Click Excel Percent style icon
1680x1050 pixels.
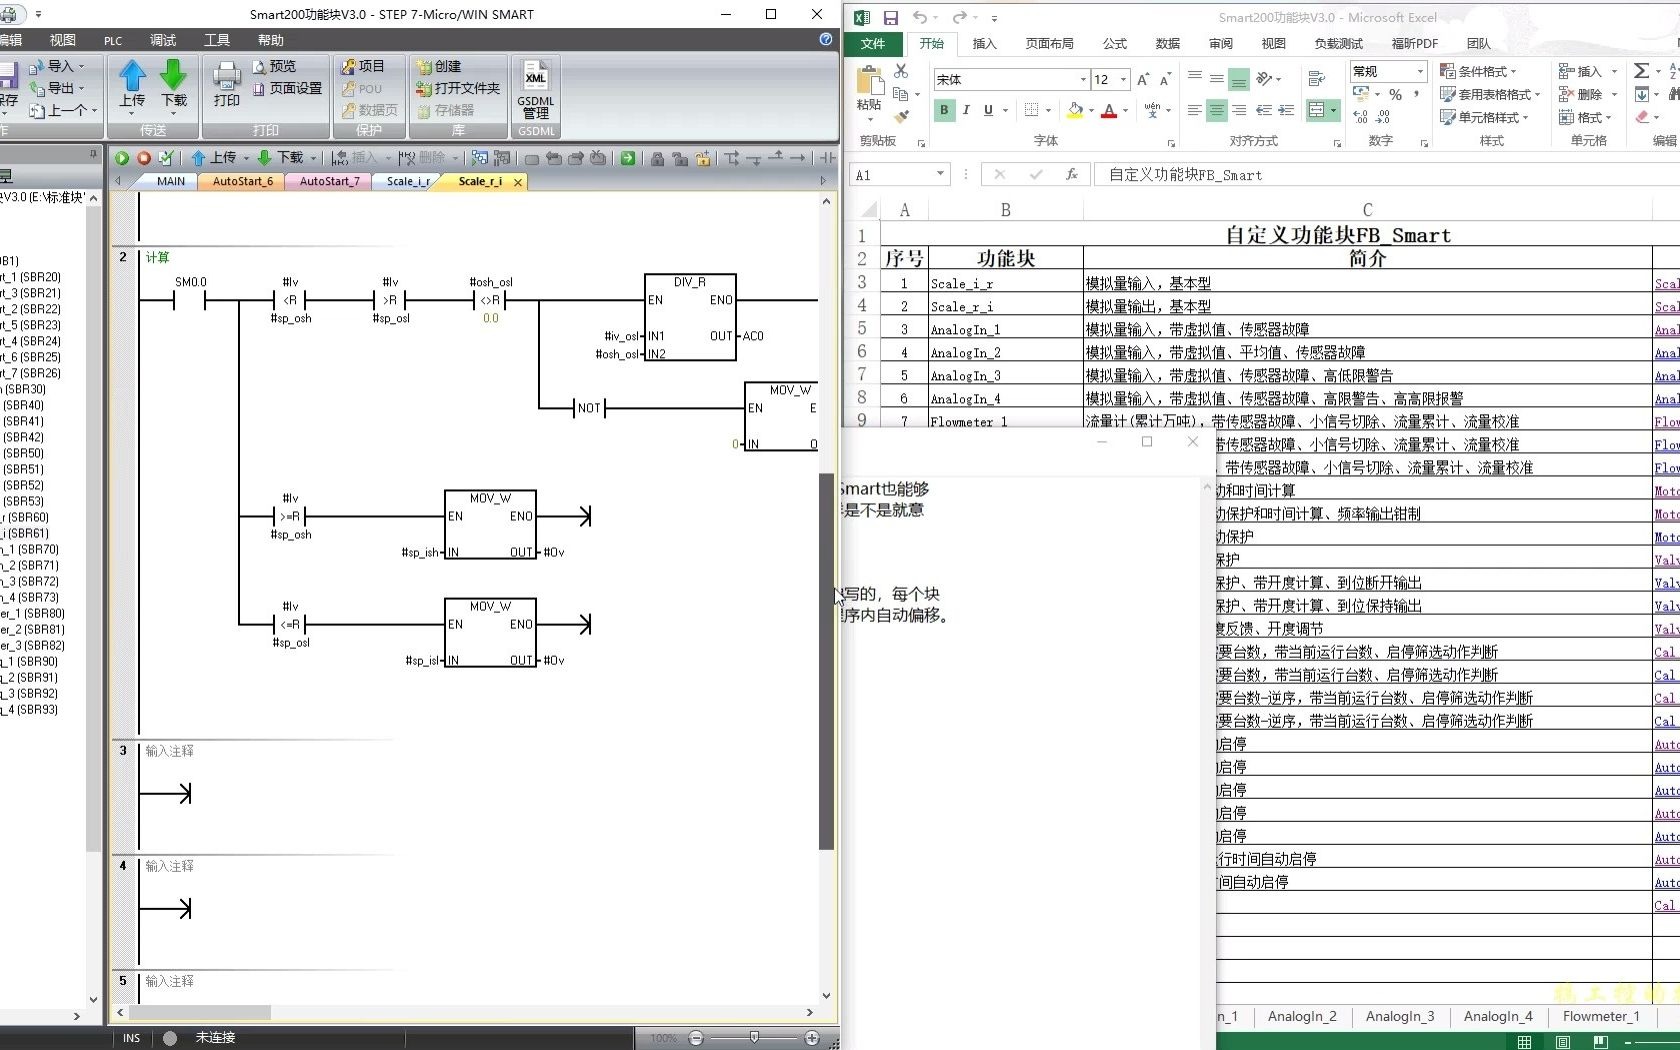tap(1395, 94)
